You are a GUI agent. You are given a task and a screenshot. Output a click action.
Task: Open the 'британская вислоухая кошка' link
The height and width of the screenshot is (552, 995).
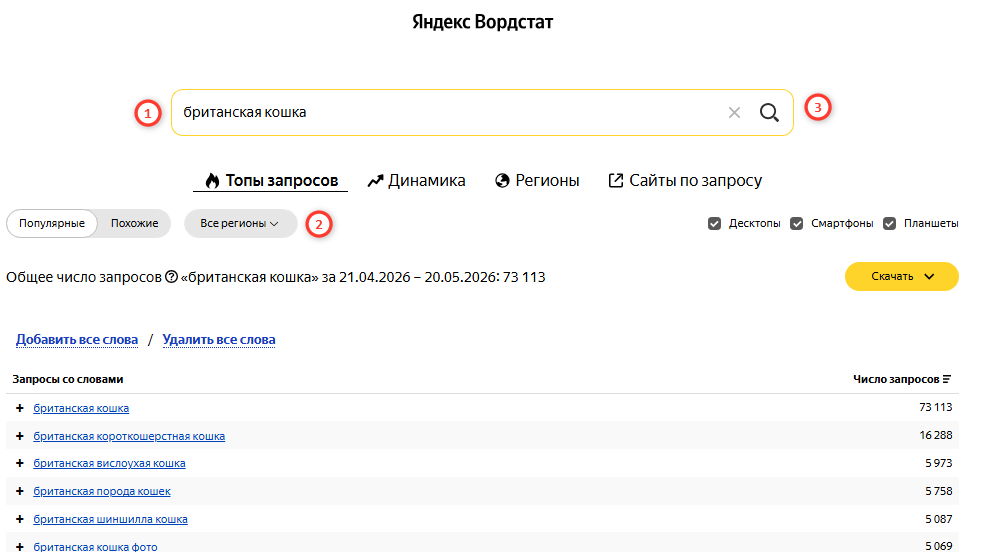(109, 463)
